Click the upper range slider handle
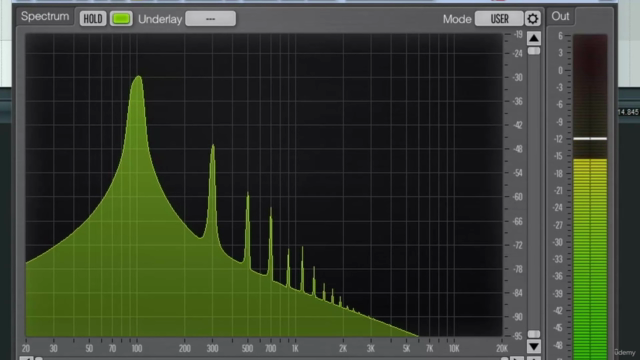640x360 pixels. [533, 51]
